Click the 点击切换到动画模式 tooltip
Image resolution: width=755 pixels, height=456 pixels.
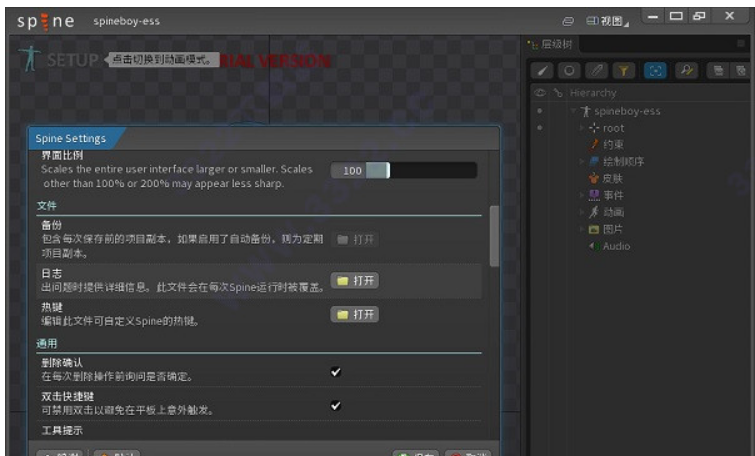[x=164, y=60]
